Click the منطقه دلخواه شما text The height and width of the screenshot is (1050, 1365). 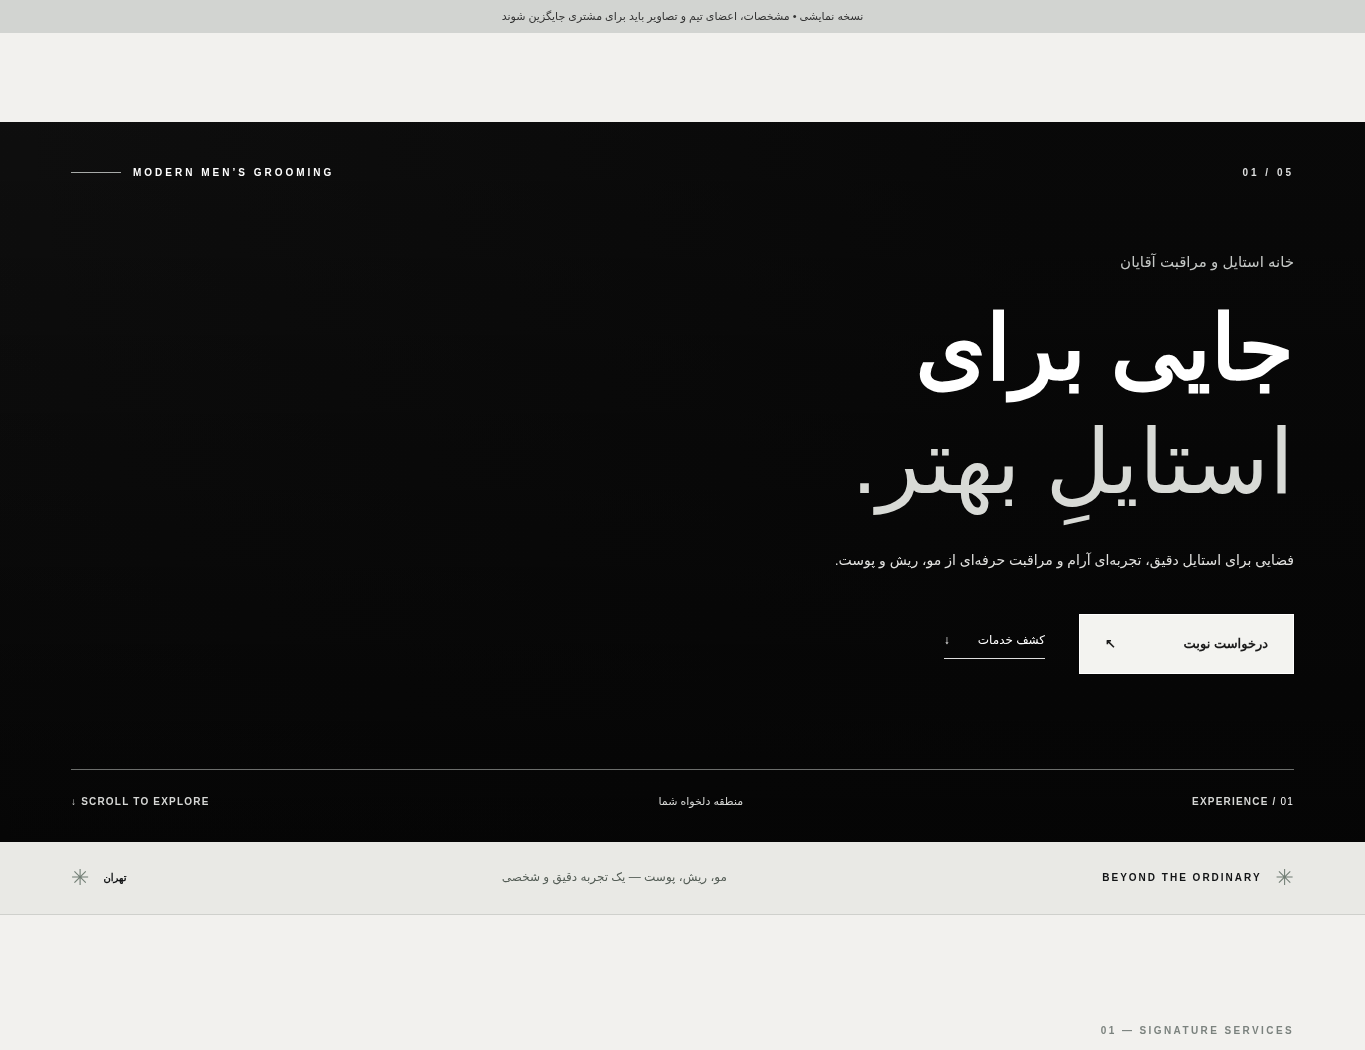701,802
